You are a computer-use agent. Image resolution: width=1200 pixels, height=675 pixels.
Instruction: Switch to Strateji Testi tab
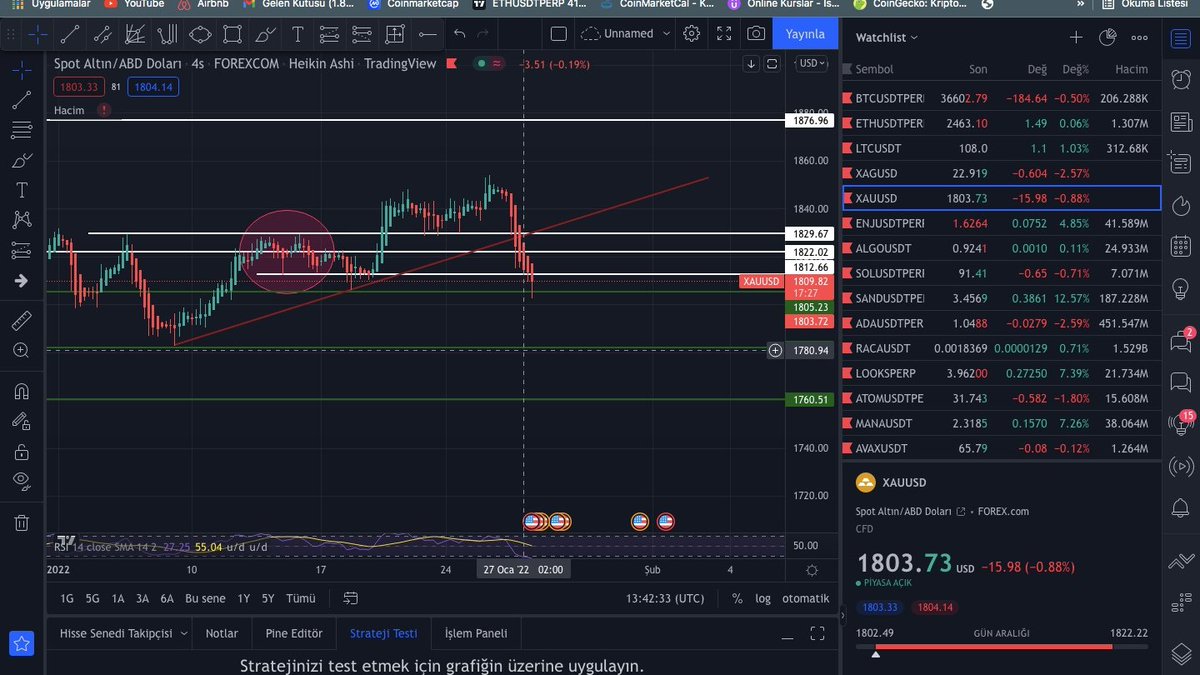383,634
